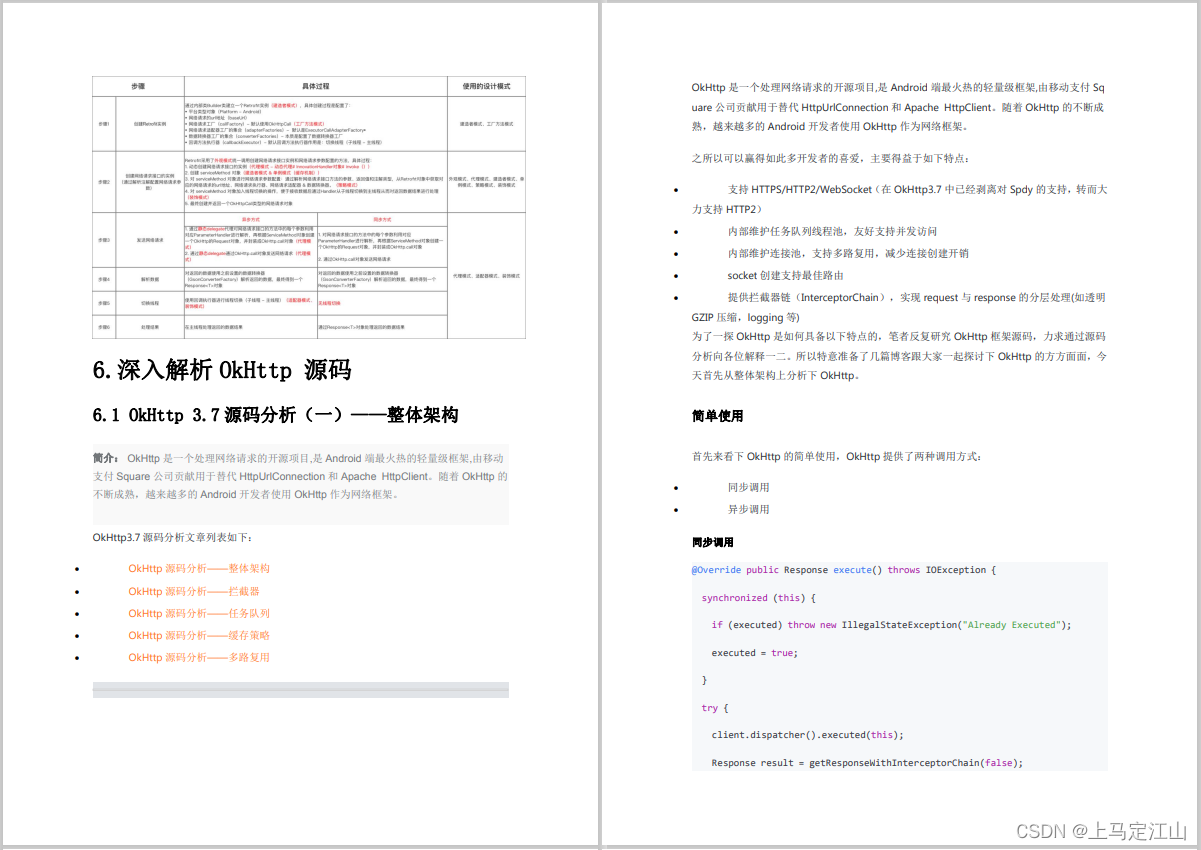Open the 'OkHttp 源码分析——拦截器' link
1201x850 pixels.
click(x=193, y=591)
